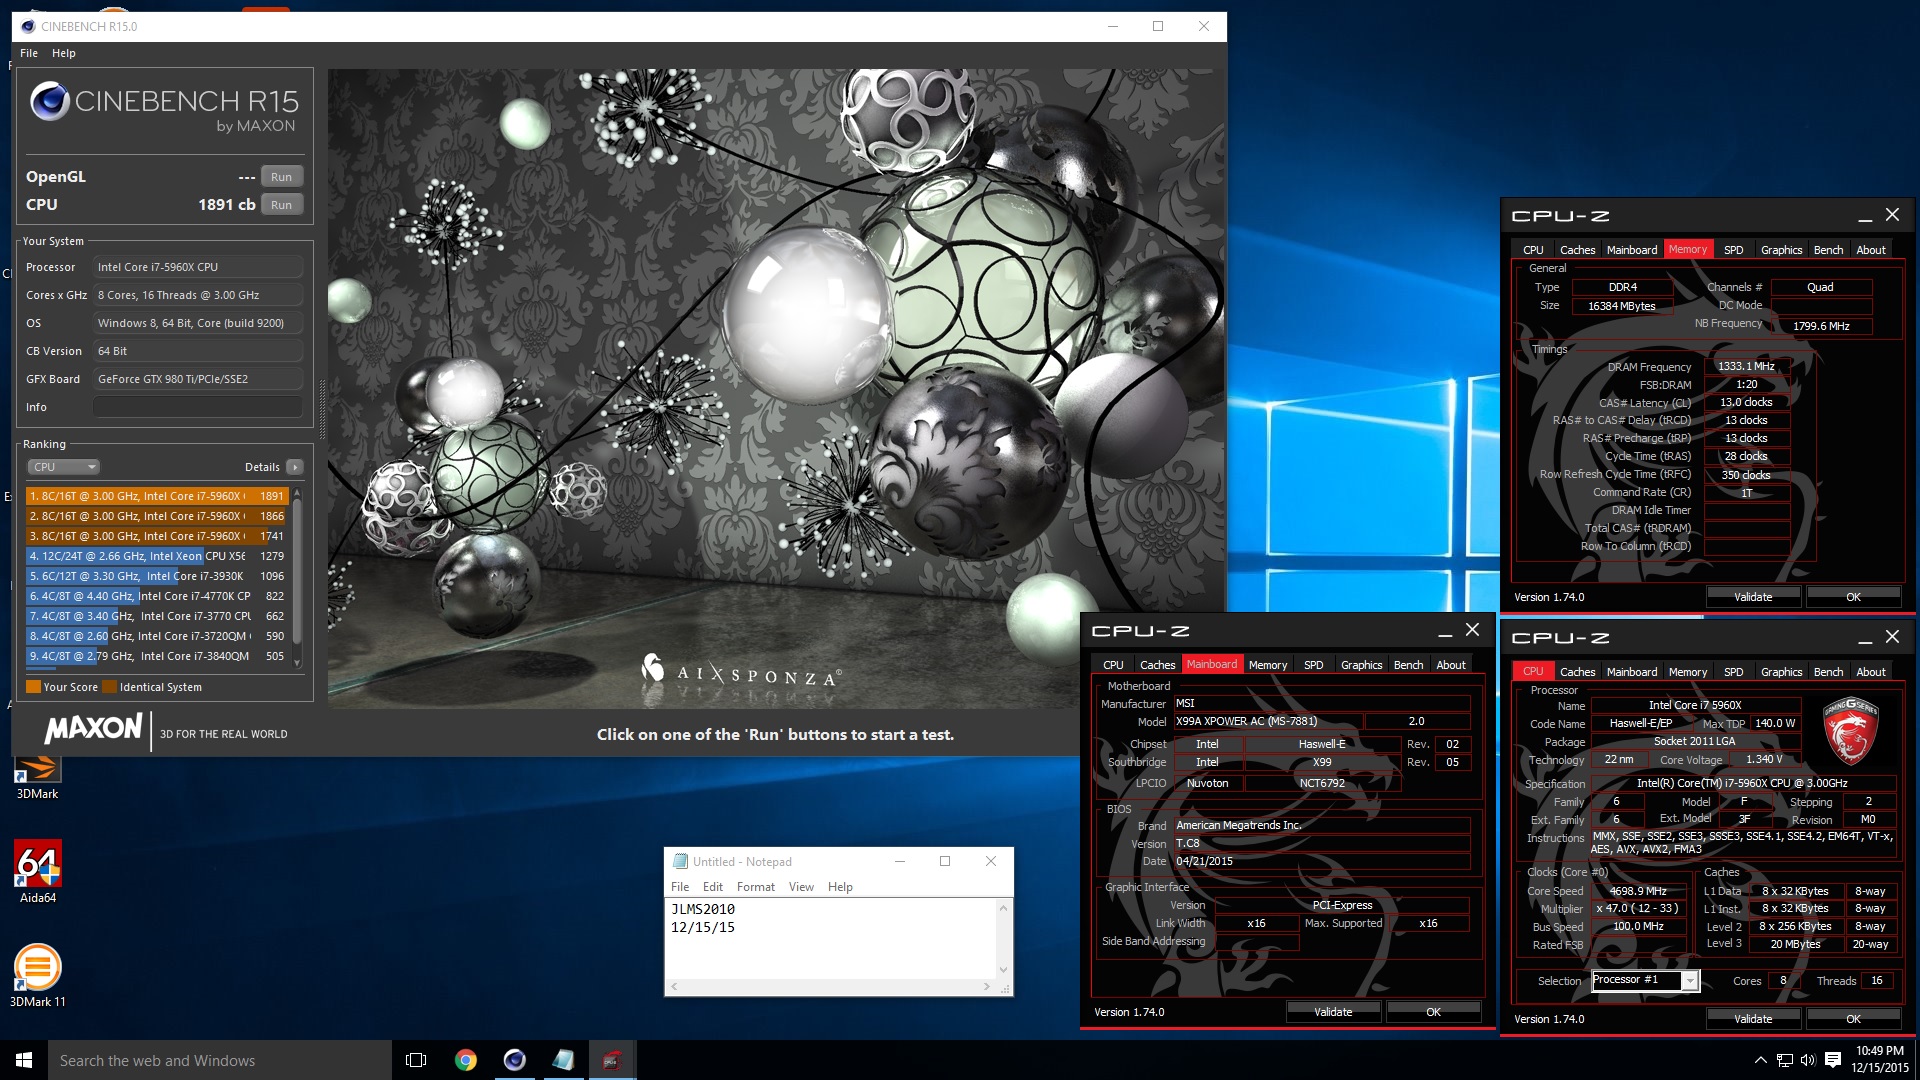Click the Cinebench title bar icon
Screen dimensions: 1920x1080
tap(28, 27)
